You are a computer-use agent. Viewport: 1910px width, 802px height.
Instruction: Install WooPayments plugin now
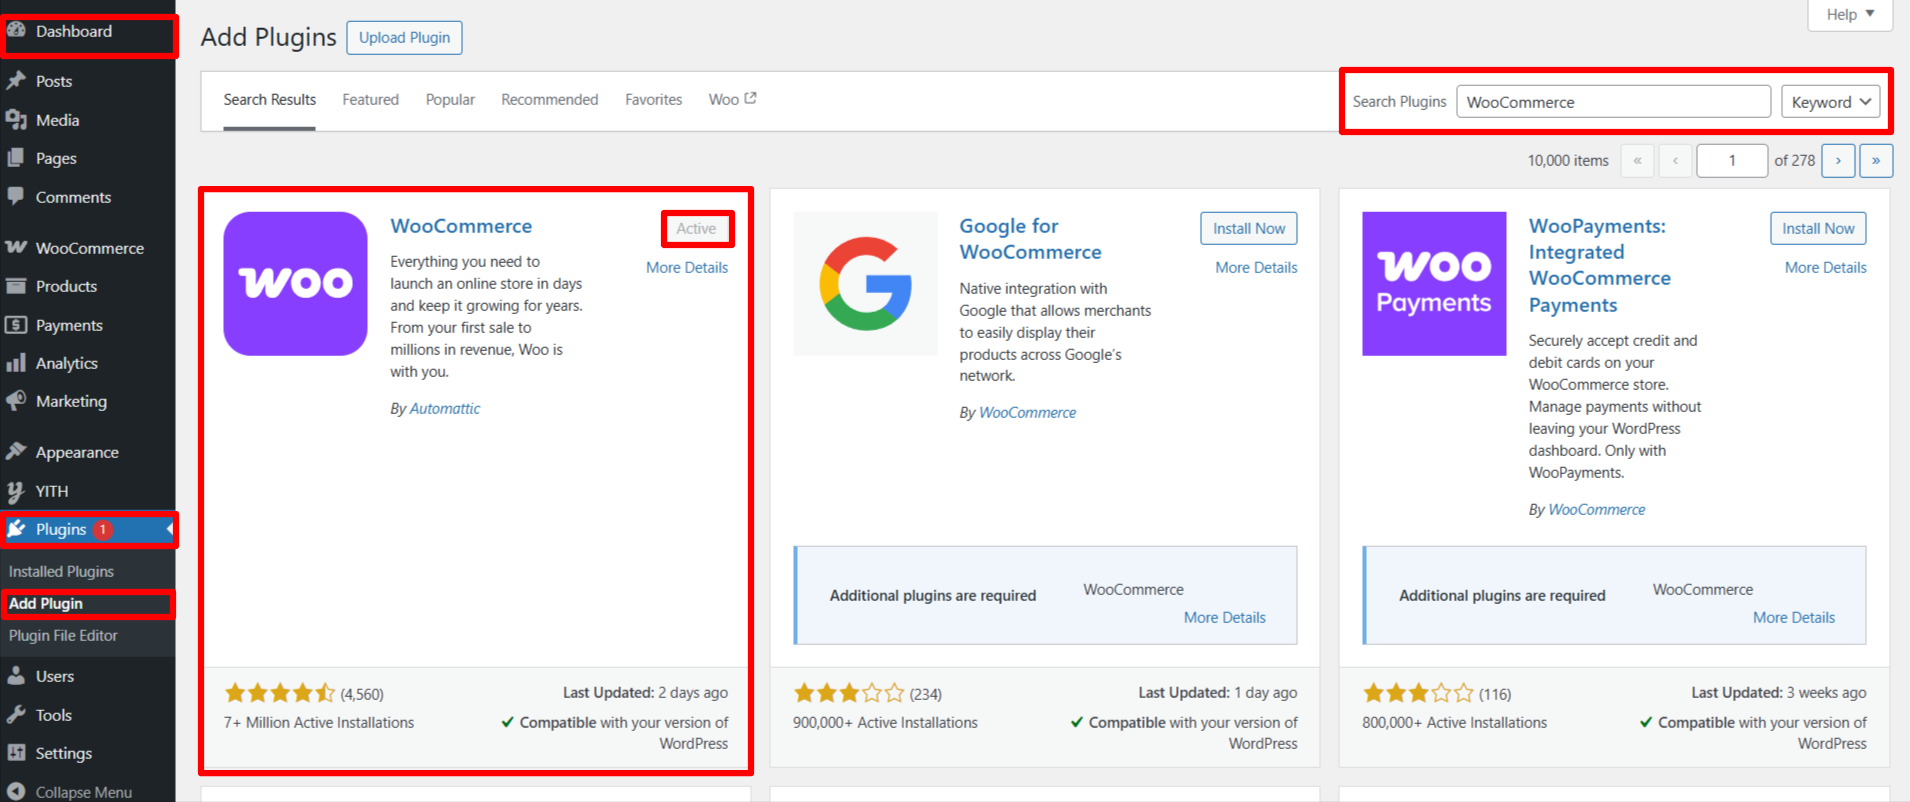point(1818,228)
